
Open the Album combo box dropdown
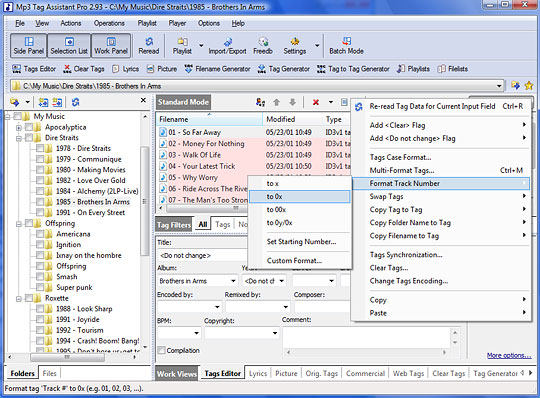(233, 281)
